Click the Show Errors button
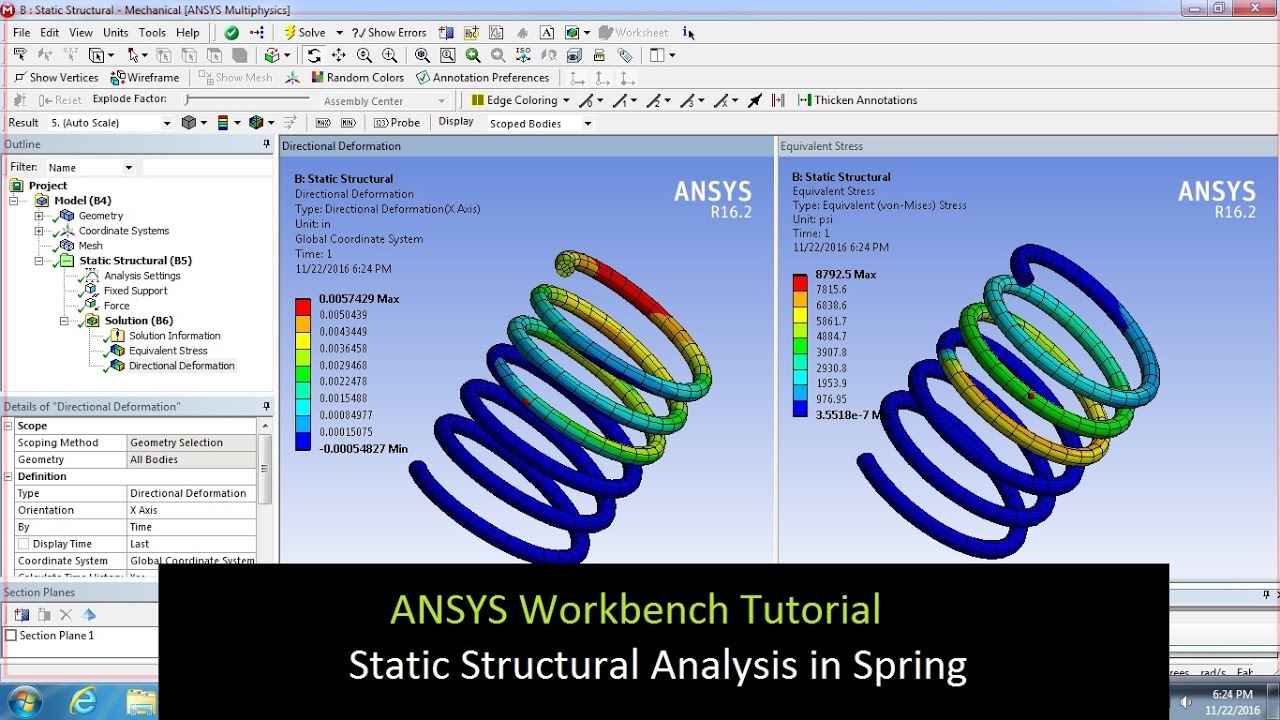This screenshot has height=720, width=1280. tap(389, 32)
